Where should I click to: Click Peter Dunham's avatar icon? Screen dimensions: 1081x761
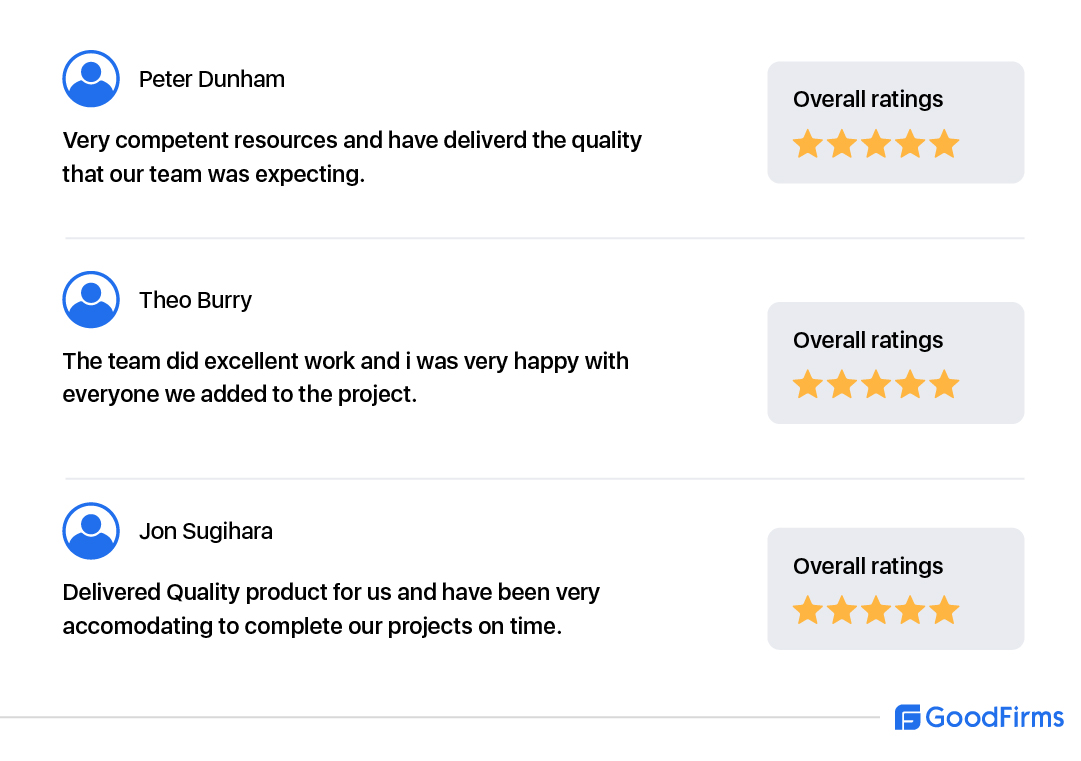91,79
